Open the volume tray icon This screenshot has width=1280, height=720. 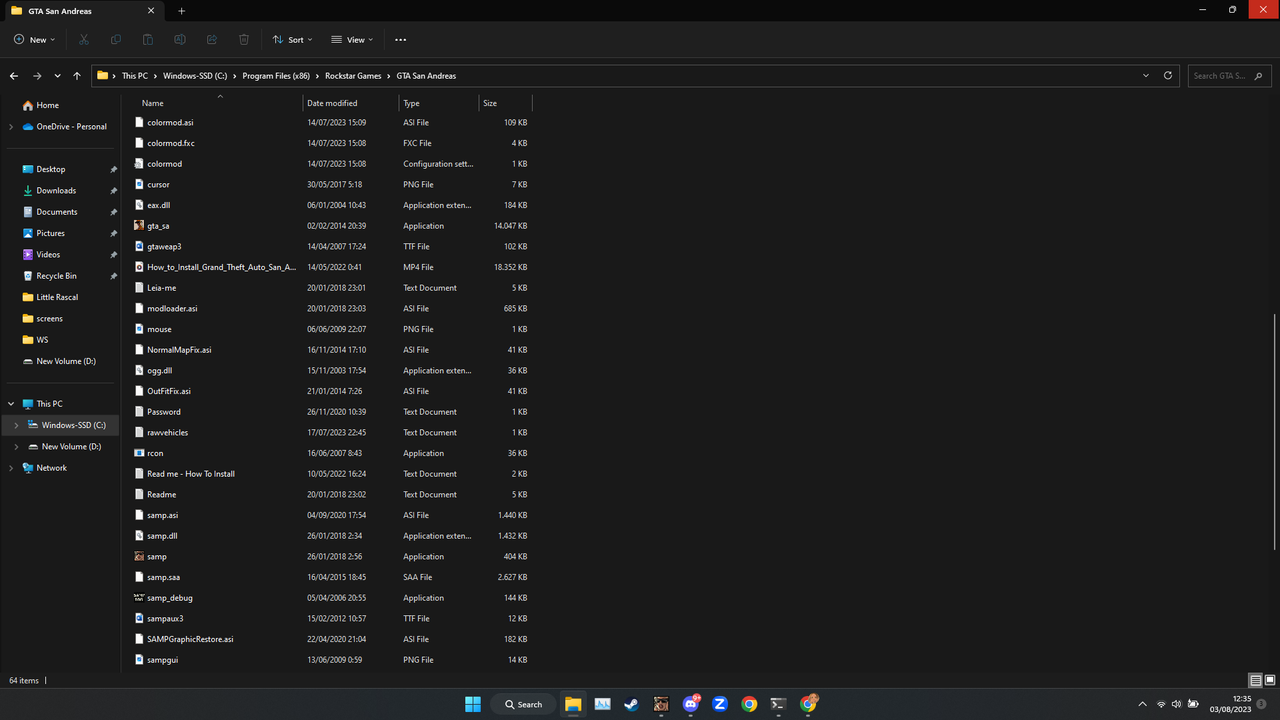(x=1176, y=705)
